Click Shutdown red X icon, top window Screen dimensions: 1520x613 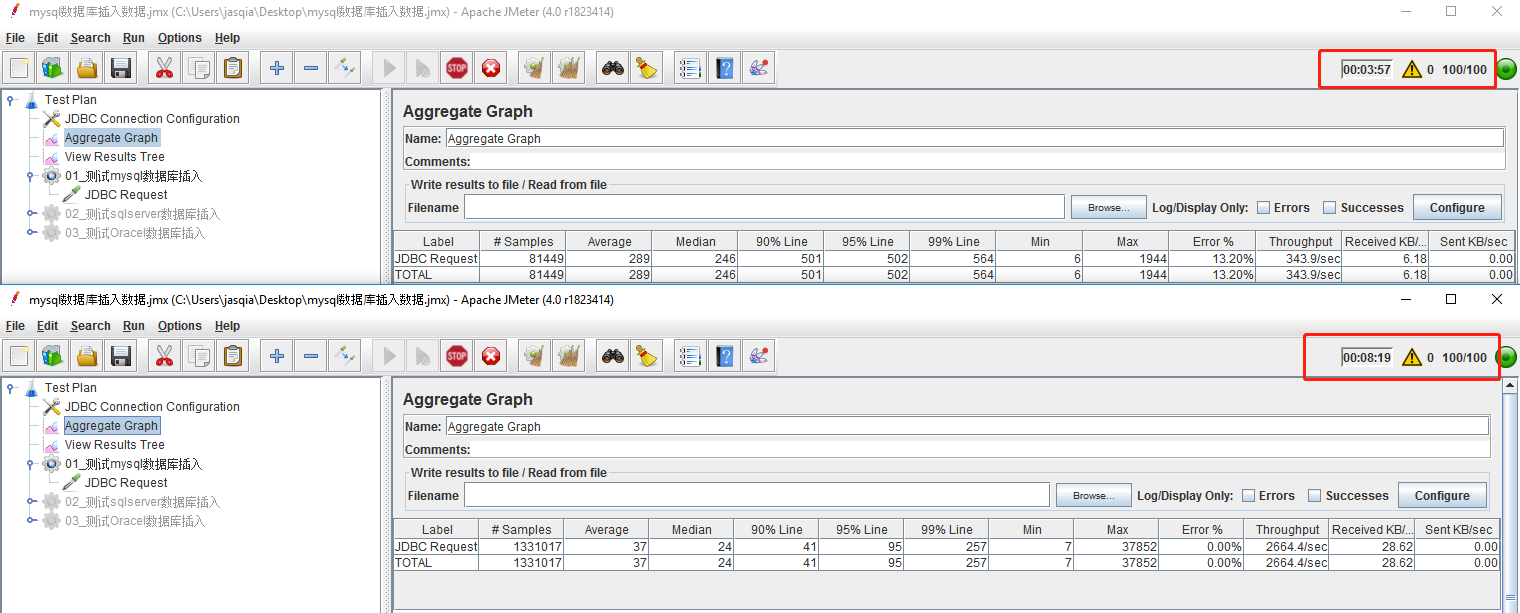[491, 68]
